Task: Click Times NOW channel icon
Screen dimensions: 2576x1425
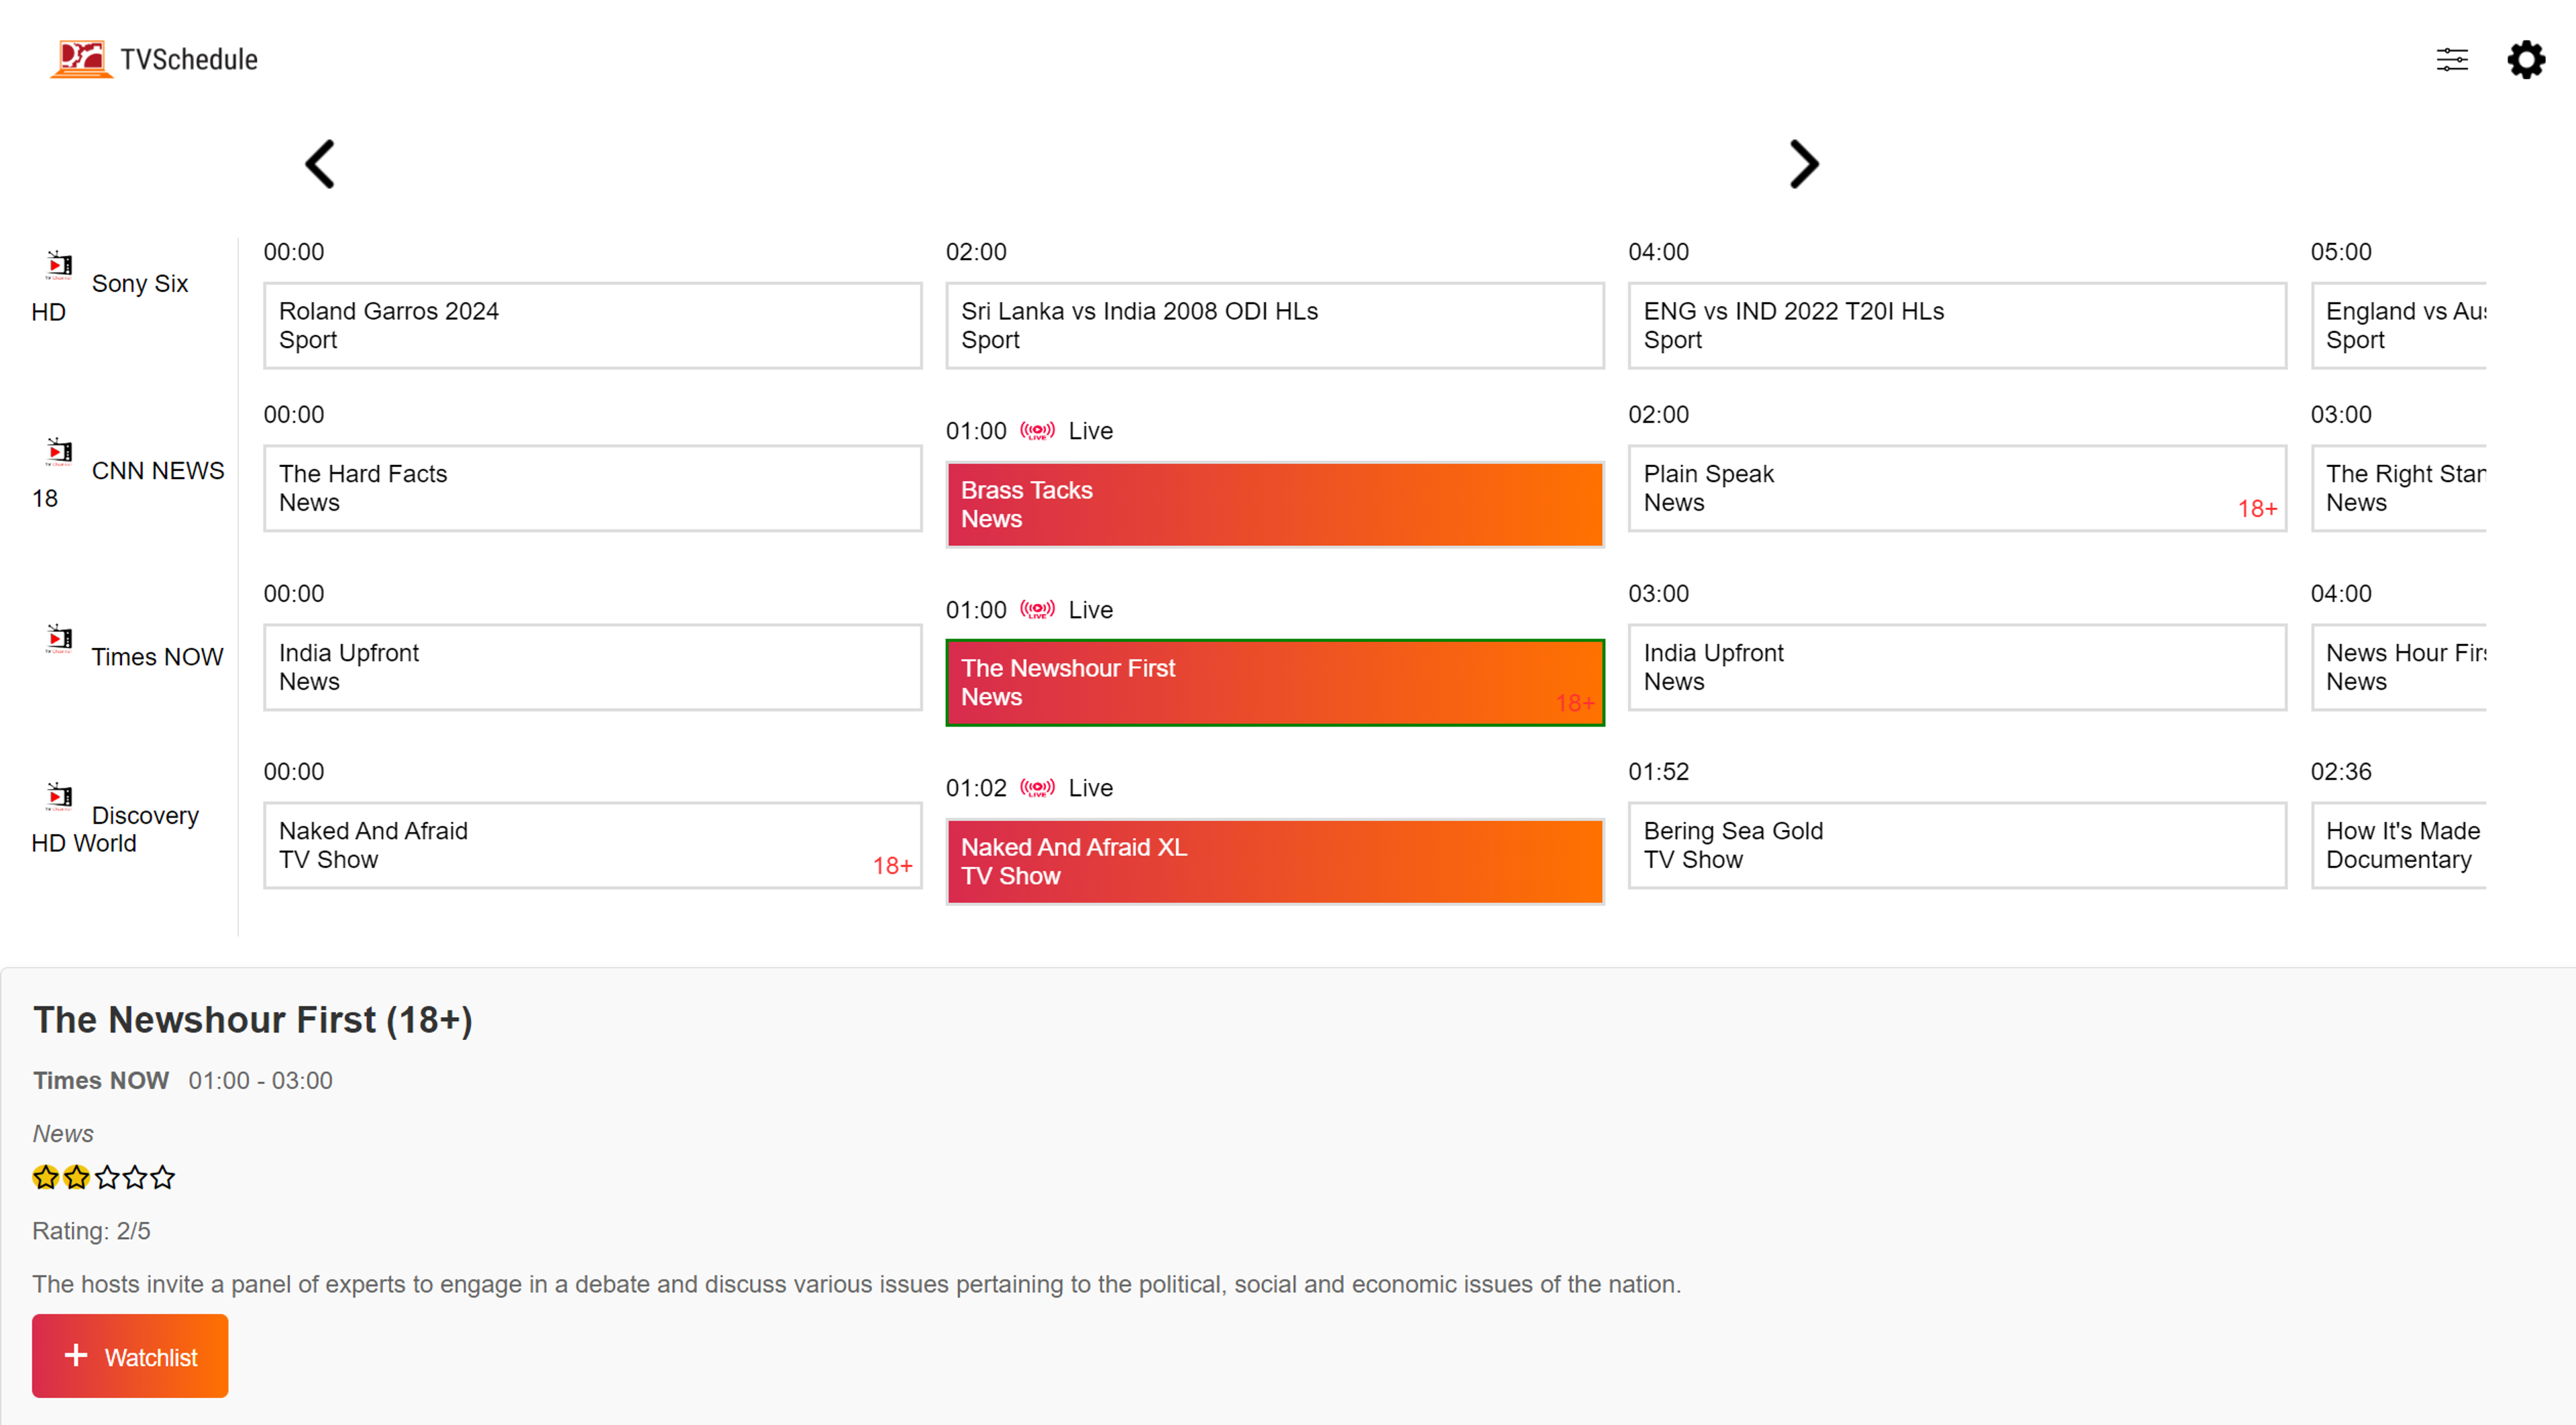Action: click(60, 638)
